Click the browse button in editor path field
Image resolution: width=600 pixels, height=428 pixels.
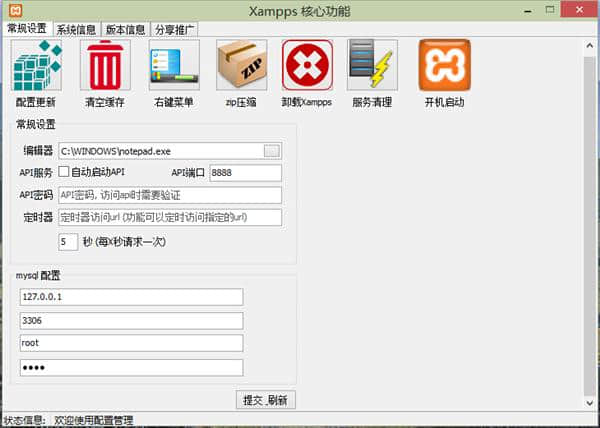pyautogui.click(x=272, y=151)
